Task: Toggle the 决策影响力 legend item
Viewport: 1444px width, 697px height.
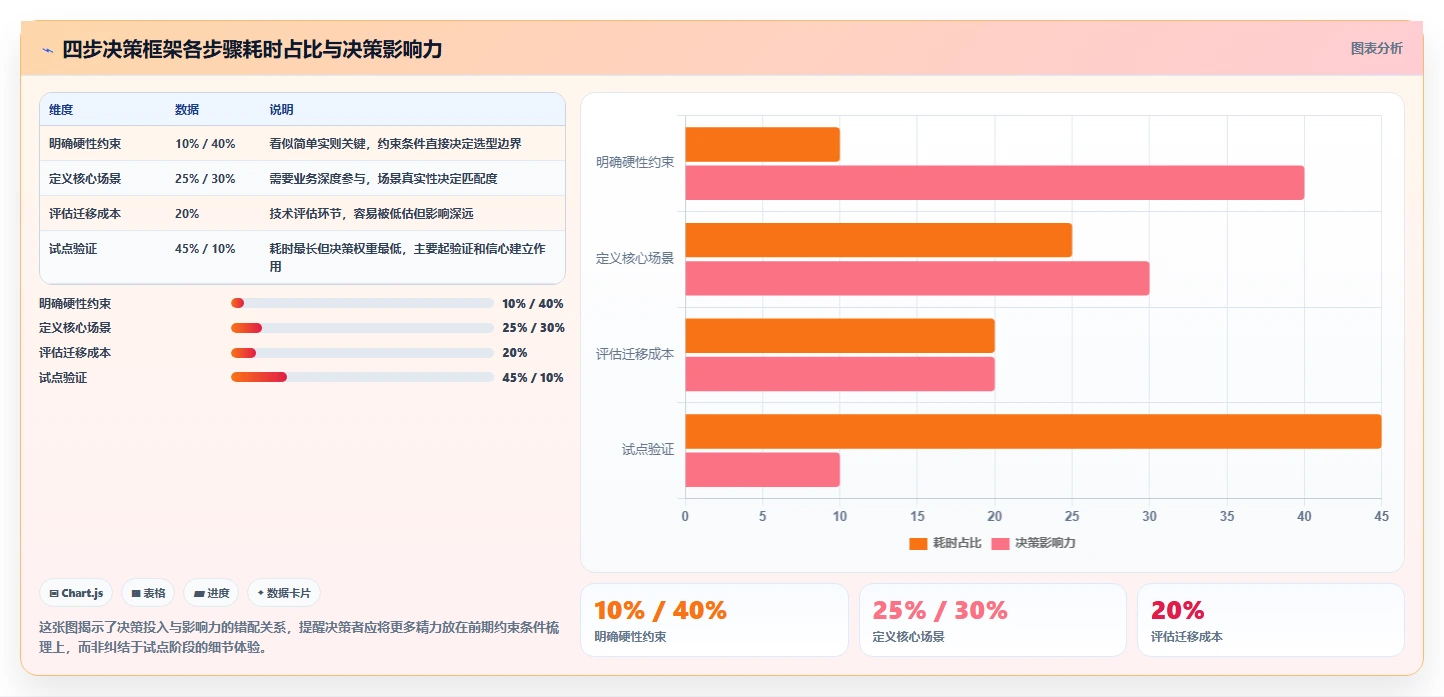Action: tap(1034, 543)
